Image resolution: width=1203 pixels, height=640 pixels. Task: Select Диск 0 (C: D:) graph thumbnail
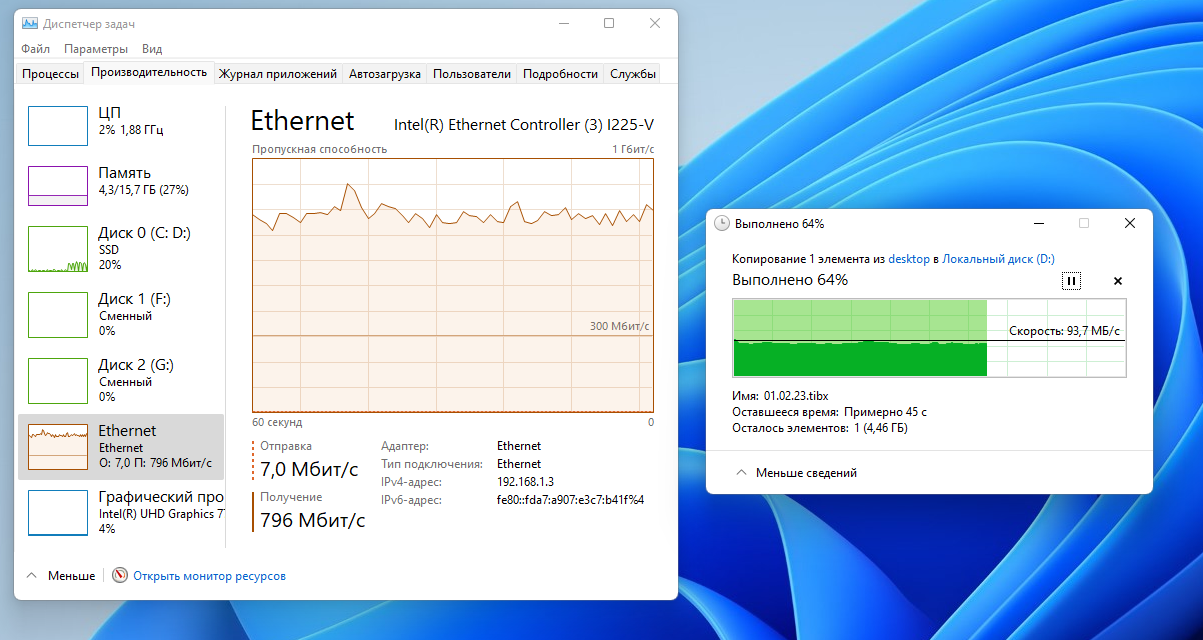[x=58, y=249]
